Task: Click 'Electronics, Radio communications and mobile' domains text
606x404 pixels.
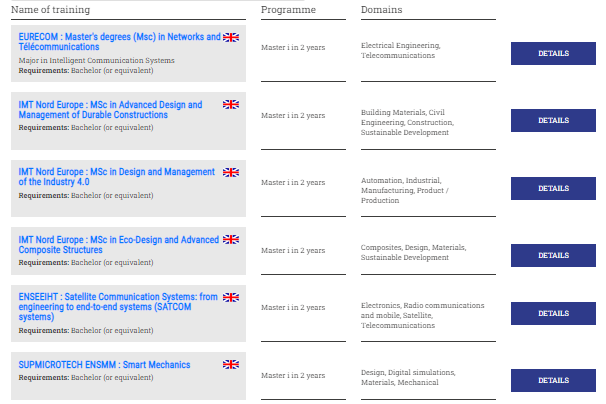Action: click(422, 315)
